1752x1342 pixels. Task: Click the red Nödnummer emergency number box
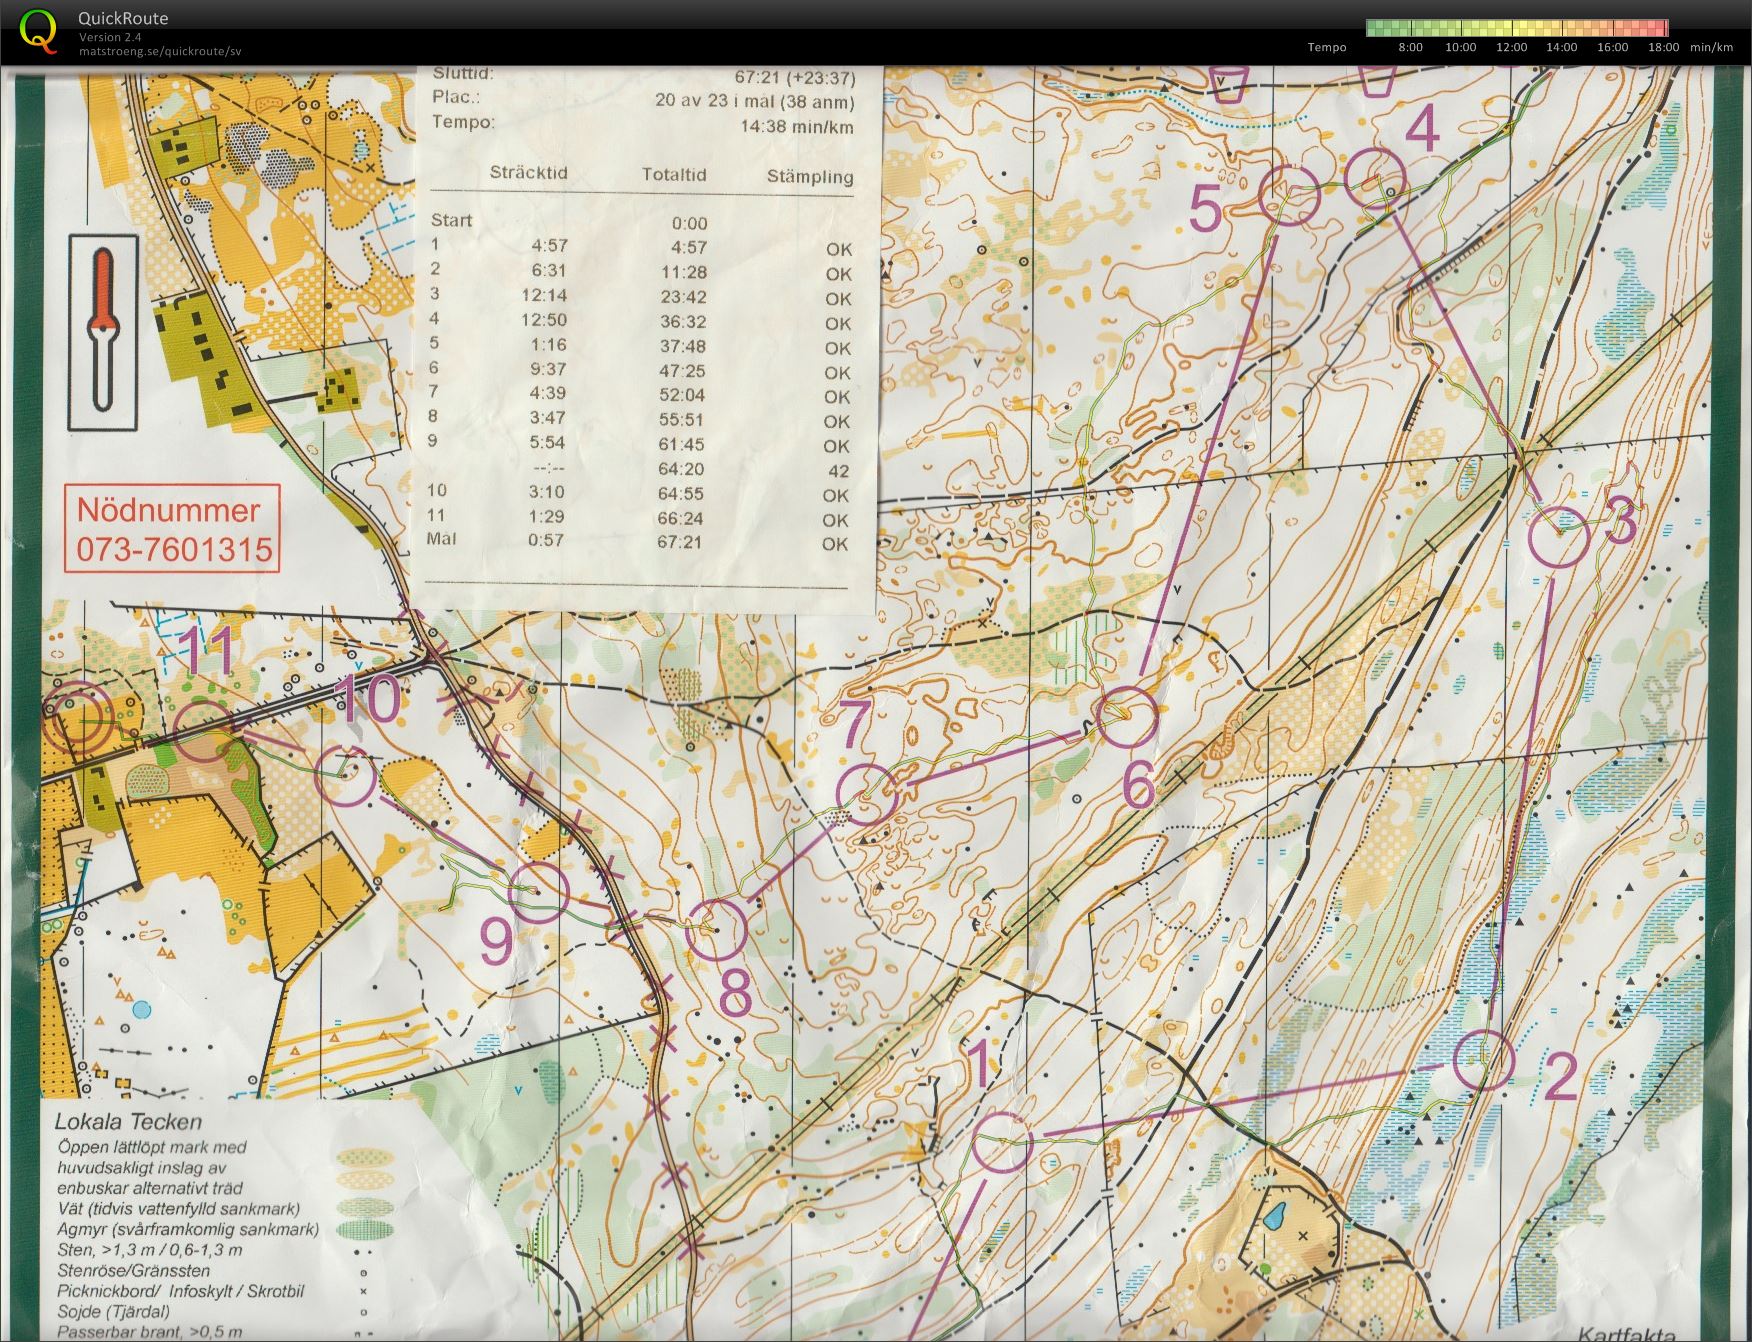tap(172, 529)
